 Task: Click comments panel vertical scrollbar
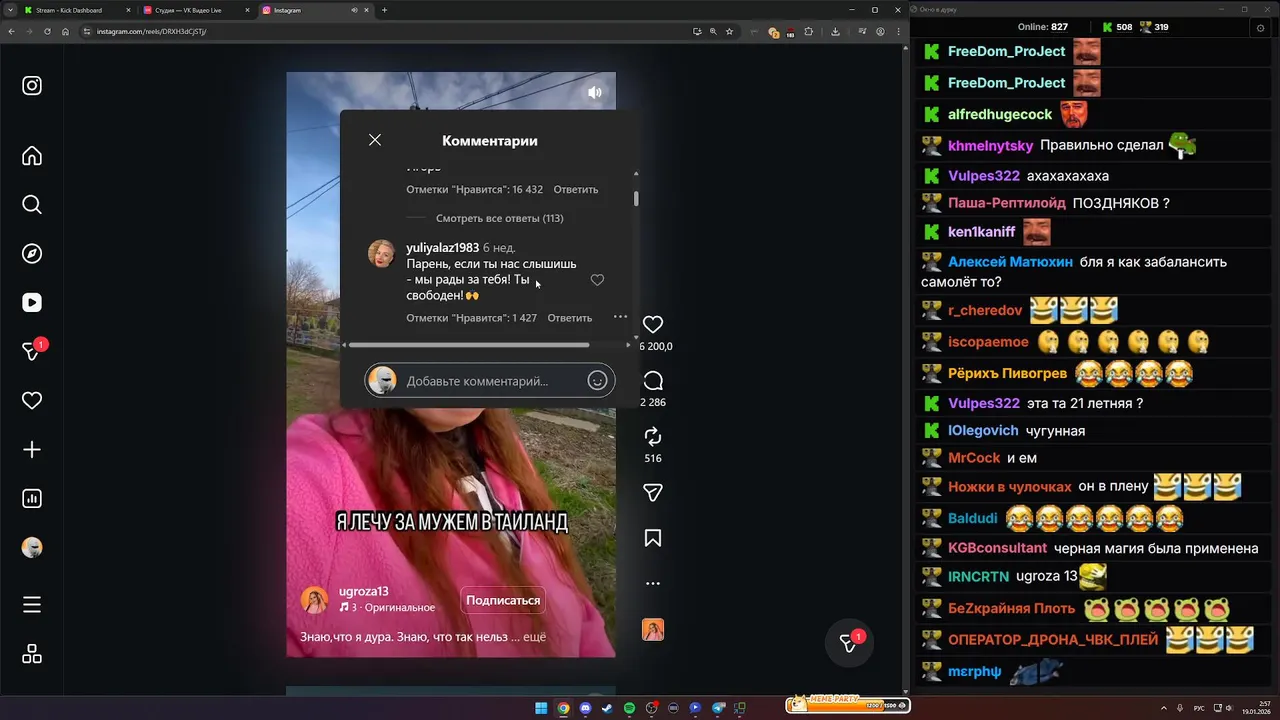pos(636,198)
